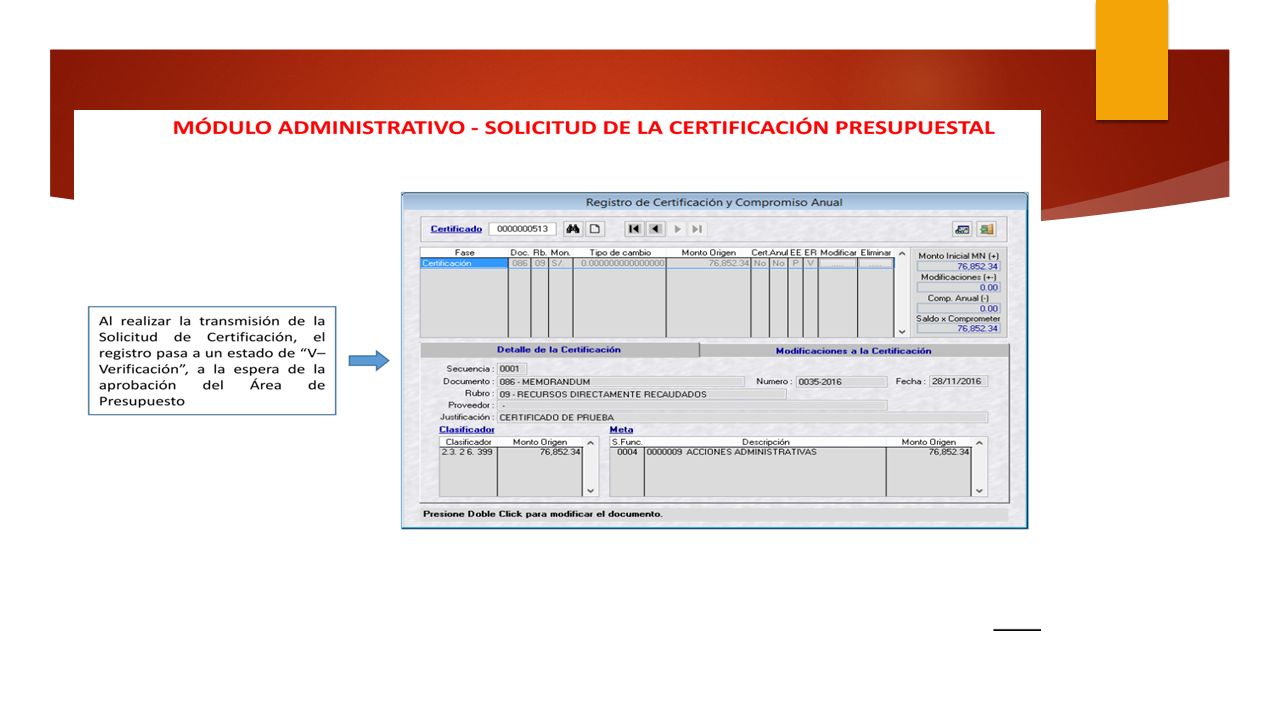Click the Saldo x Comprometer value 76,852.34
The image size is (1280, 720).
pyautogui.click(x=958, y=328)
